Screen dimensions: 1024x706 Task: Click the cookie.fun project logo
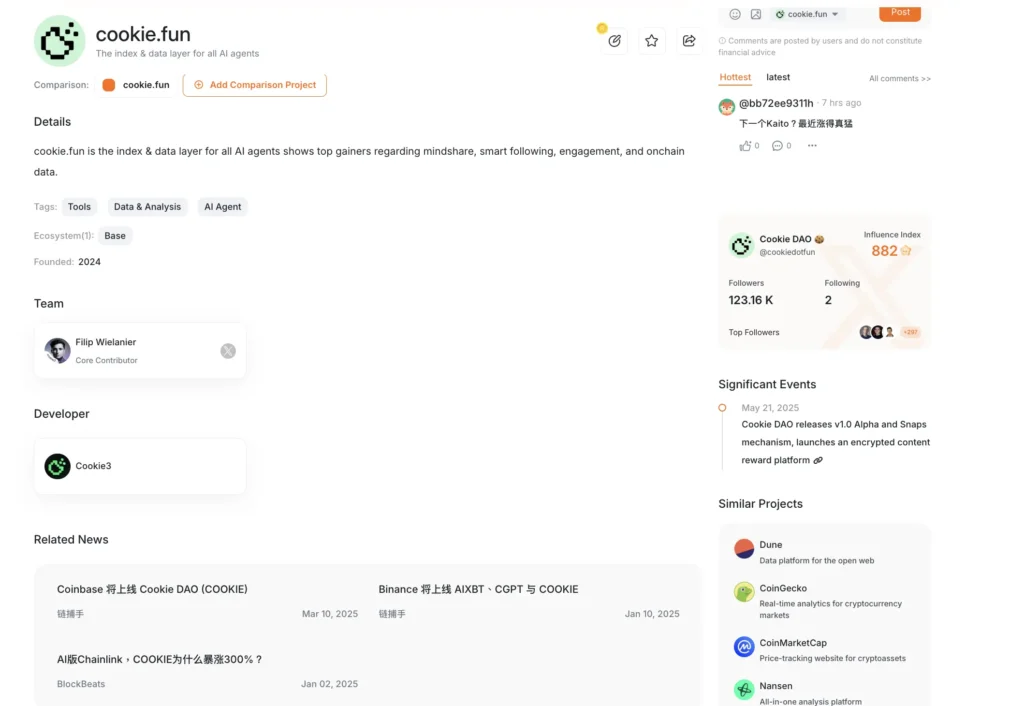59,41
